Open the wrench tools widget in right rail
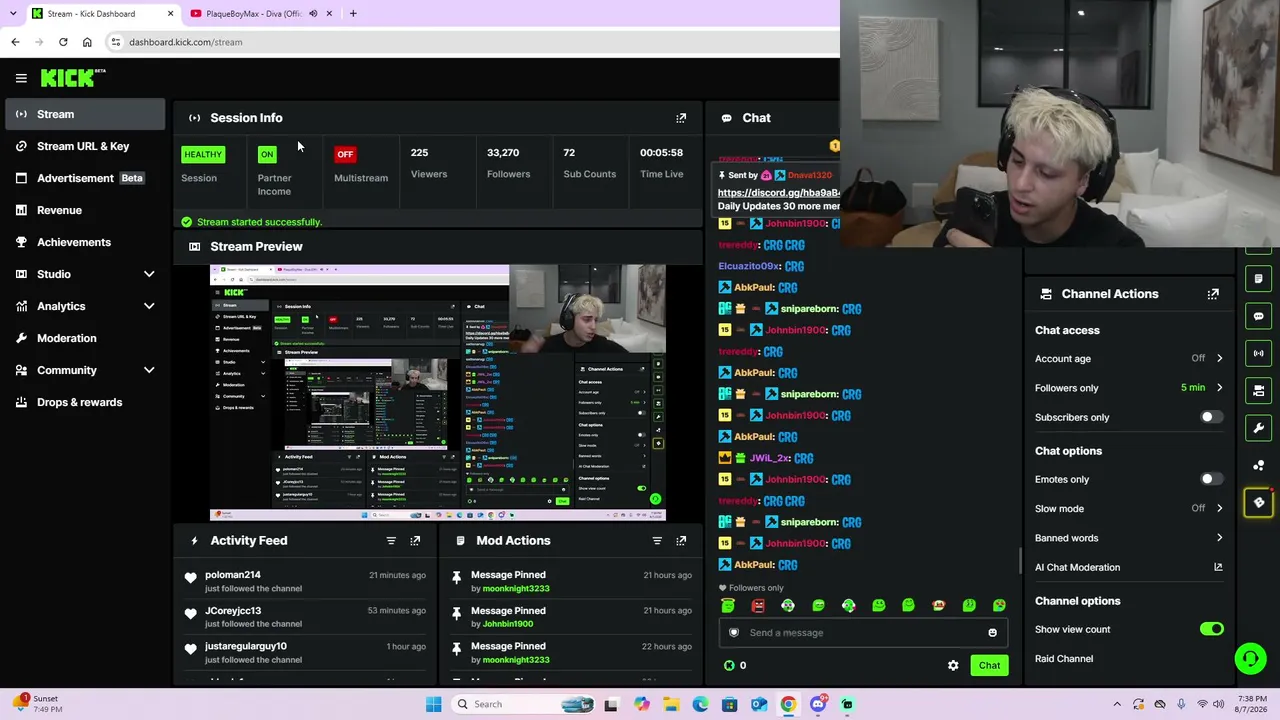This screenshot has width=1280, height=720. click(x=1259, y=428)
